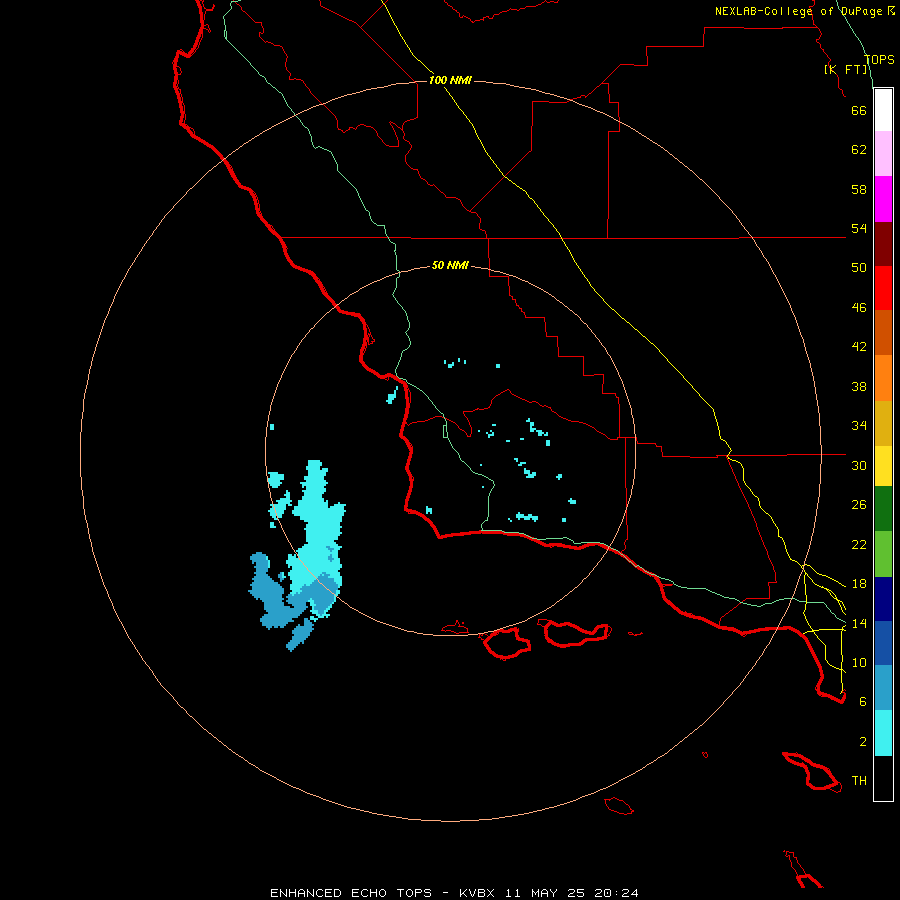The height and width of the screenshot is (900, 900).
Task: Click legend value 54
Action: point(859,228)
